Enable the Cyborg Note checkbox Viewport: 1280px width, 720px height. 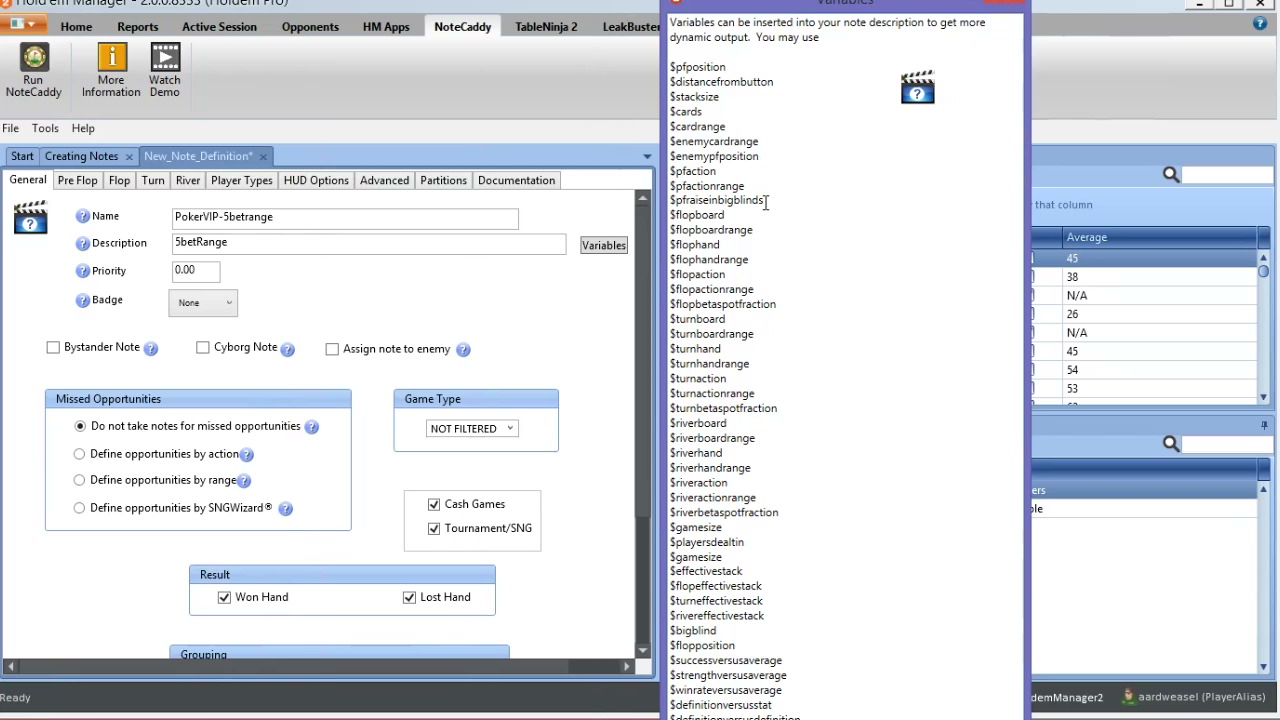click(x=203, y=348)
